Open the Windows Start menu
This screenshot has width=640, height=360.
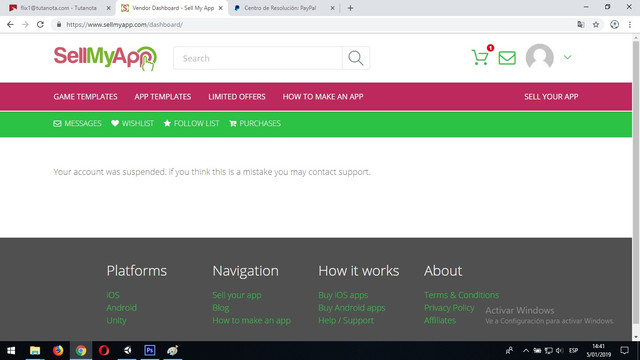(11, 350)
